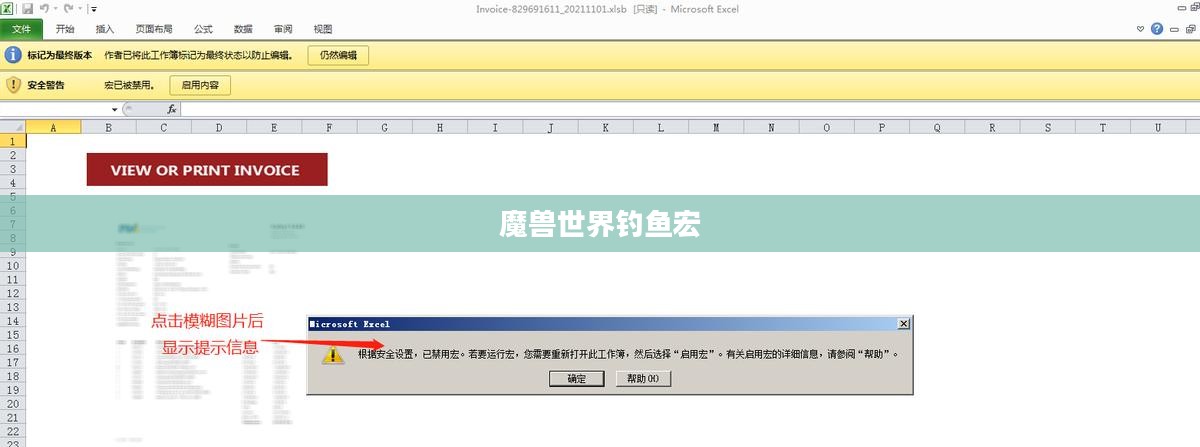
Task: Click the VIEW OR PRINT INVOICE red button
Action: click(x=207, y=170)
